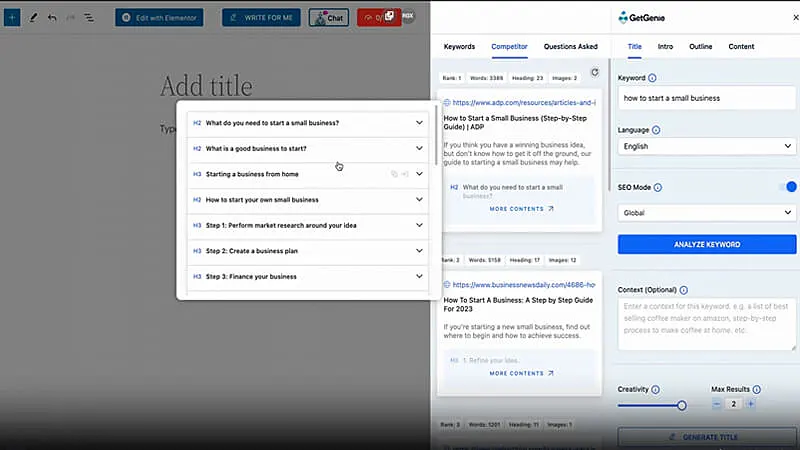This screenshot has width=800, height=450.
Task: Click the info icon beside Creativity
Action: 663,389
